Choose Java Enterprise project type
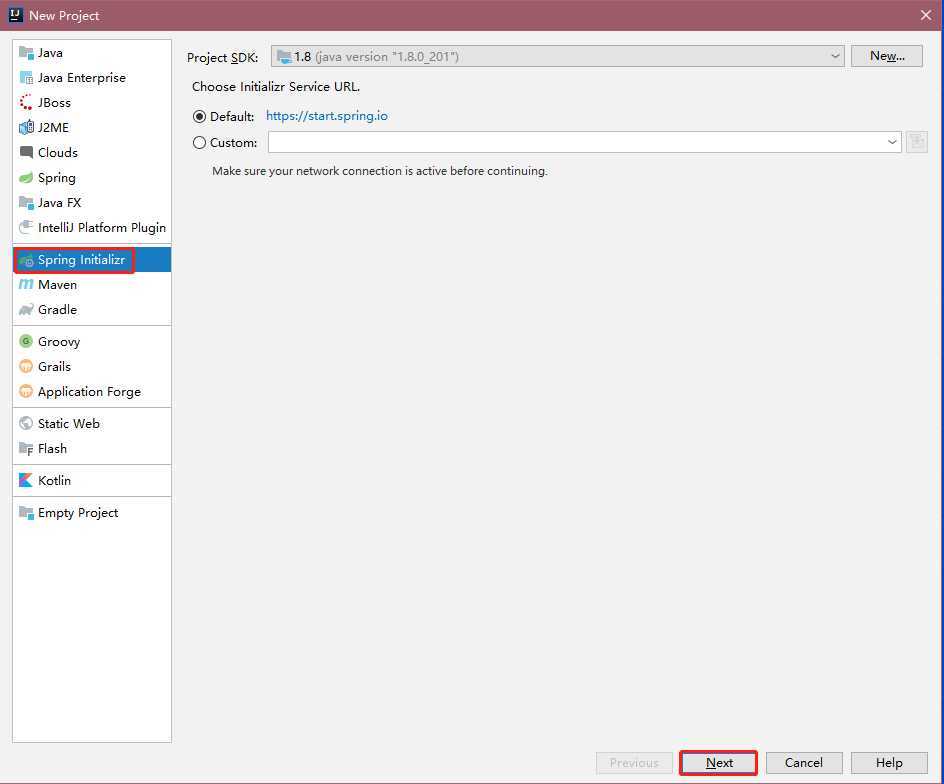This screenshot has width=944, height=784. [92, 78]
